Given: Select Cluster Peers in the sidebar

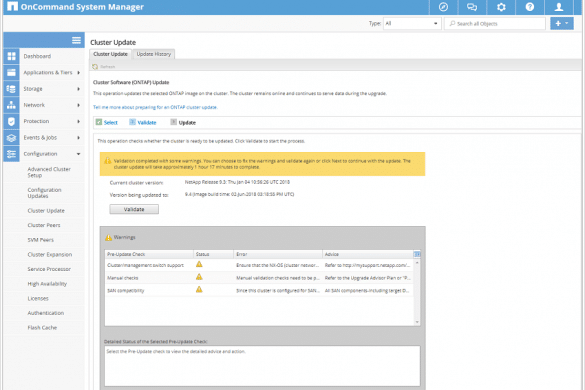Looking at the screenshot, I should pyautogui.click(x=44, y=225).
